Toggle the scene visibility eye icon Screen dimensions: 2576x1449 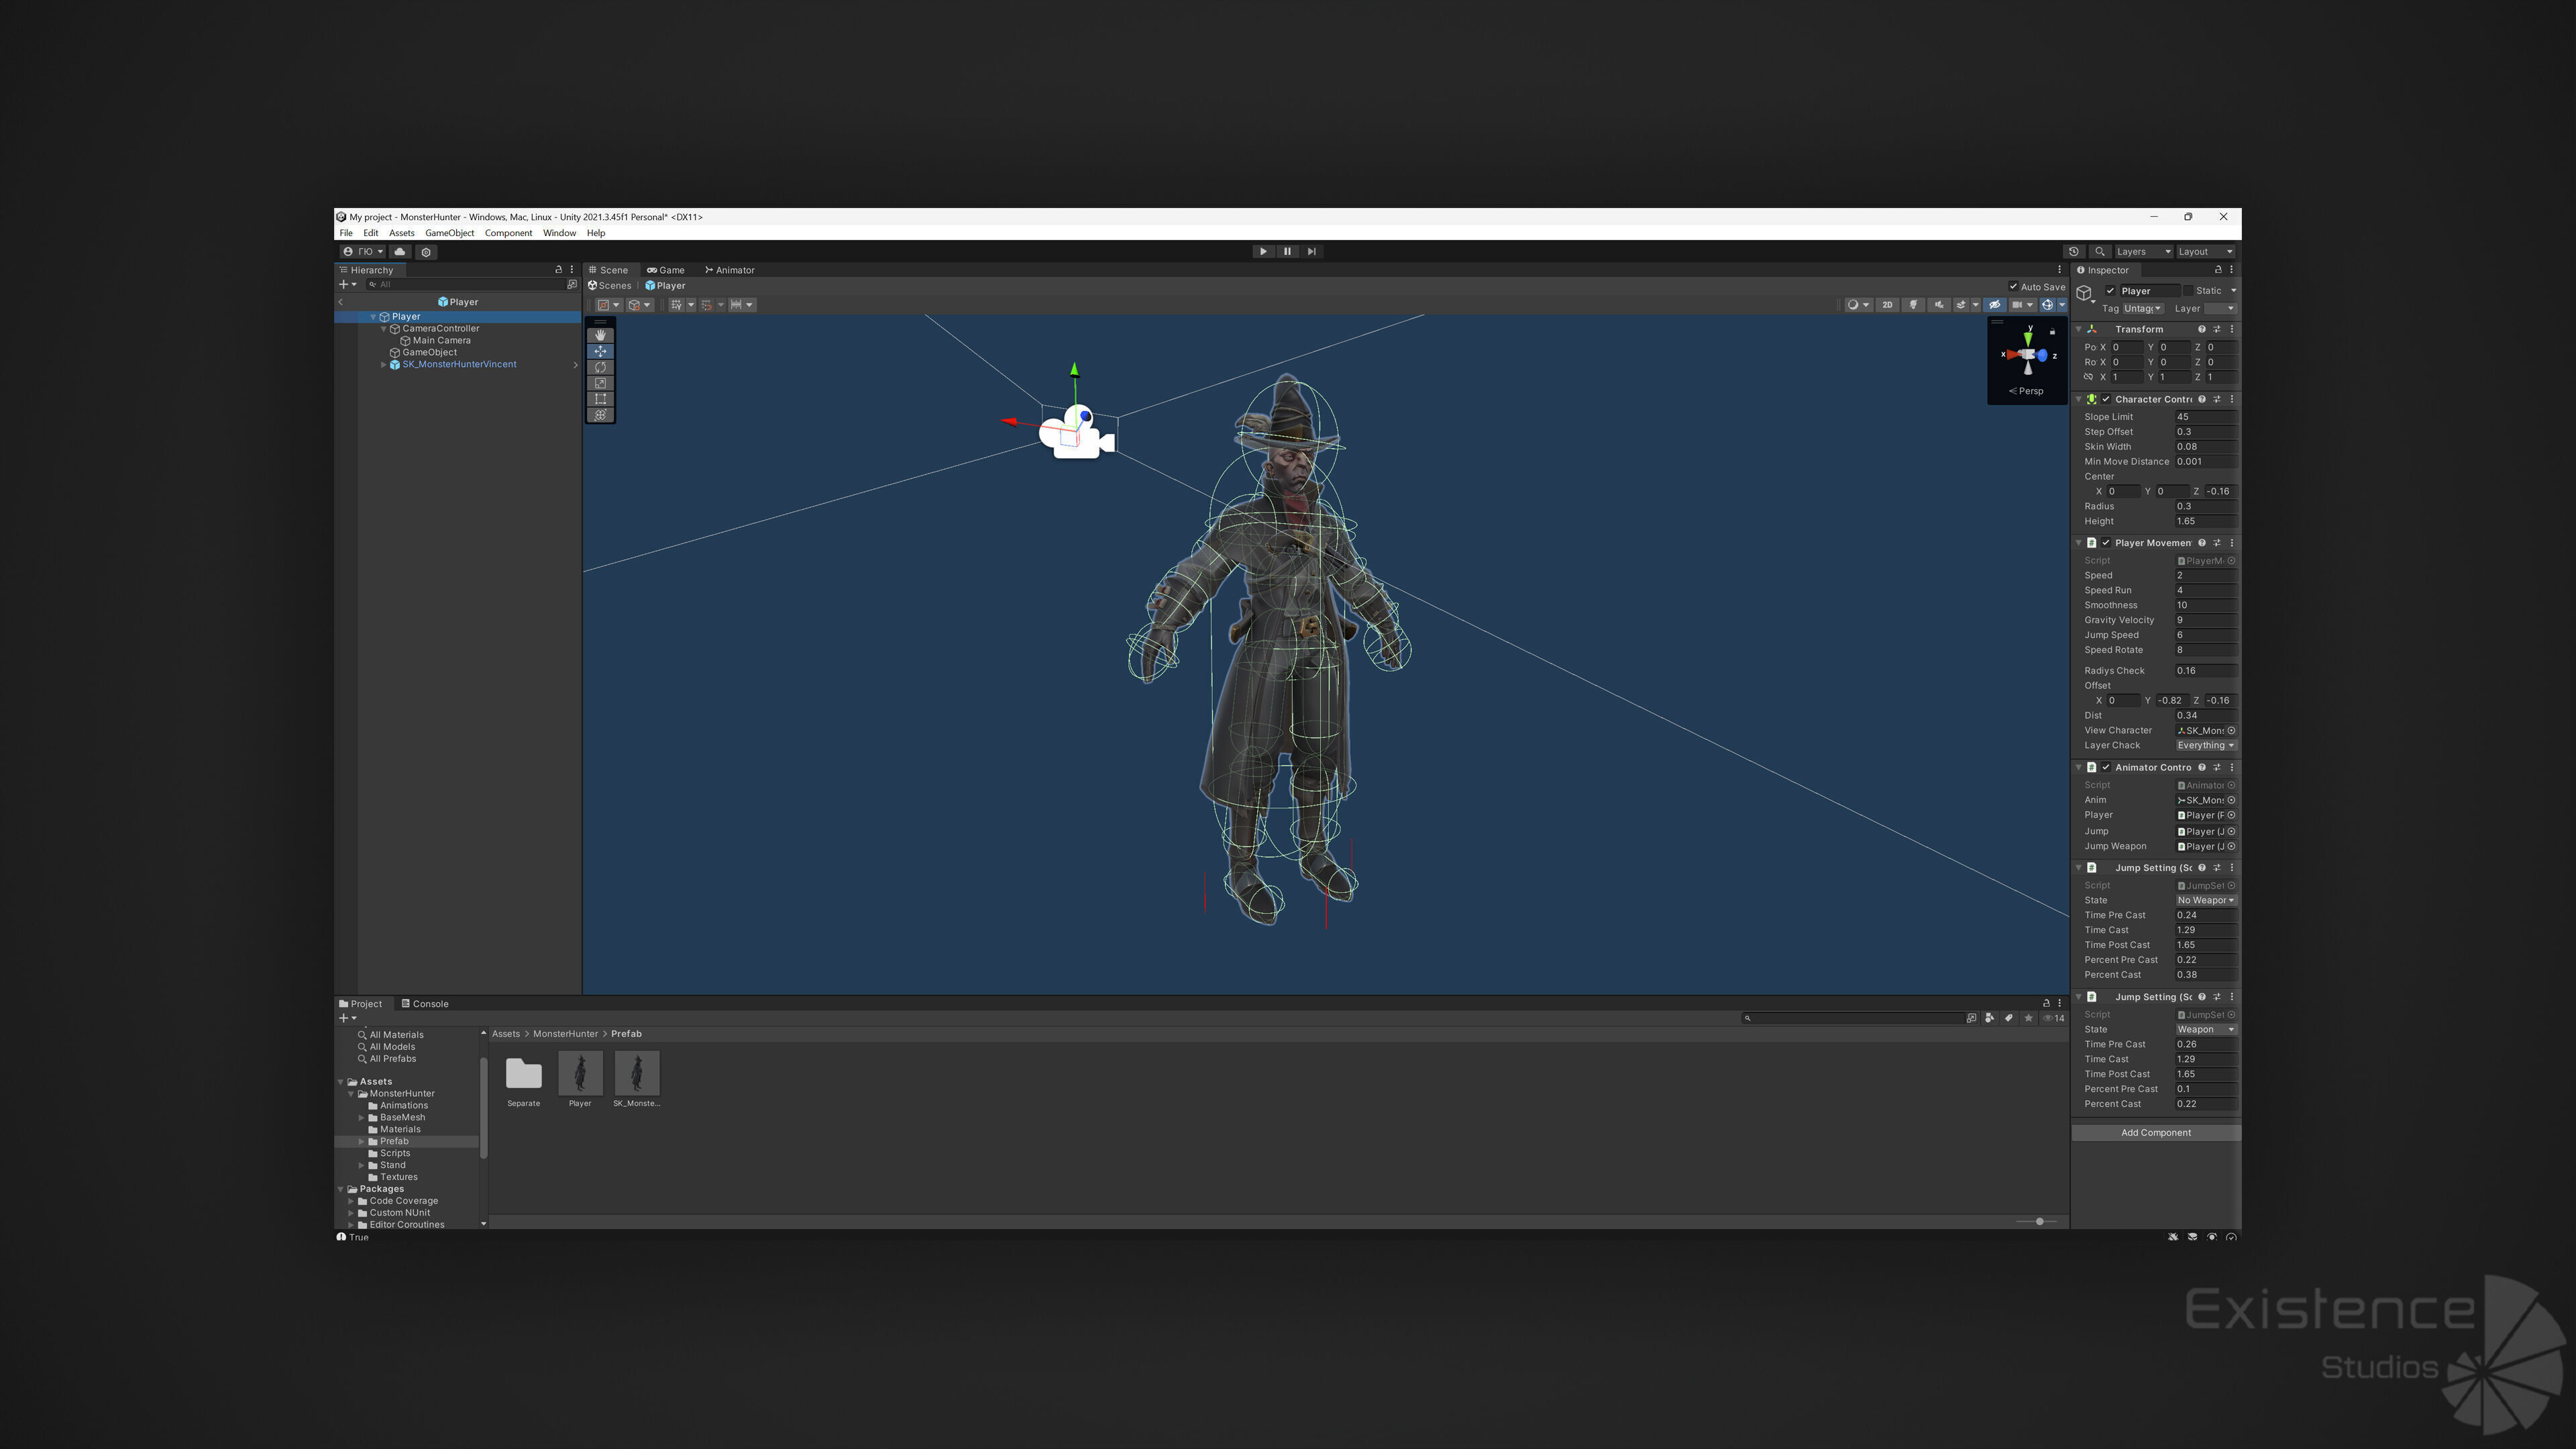click(x=1994, y=305)
